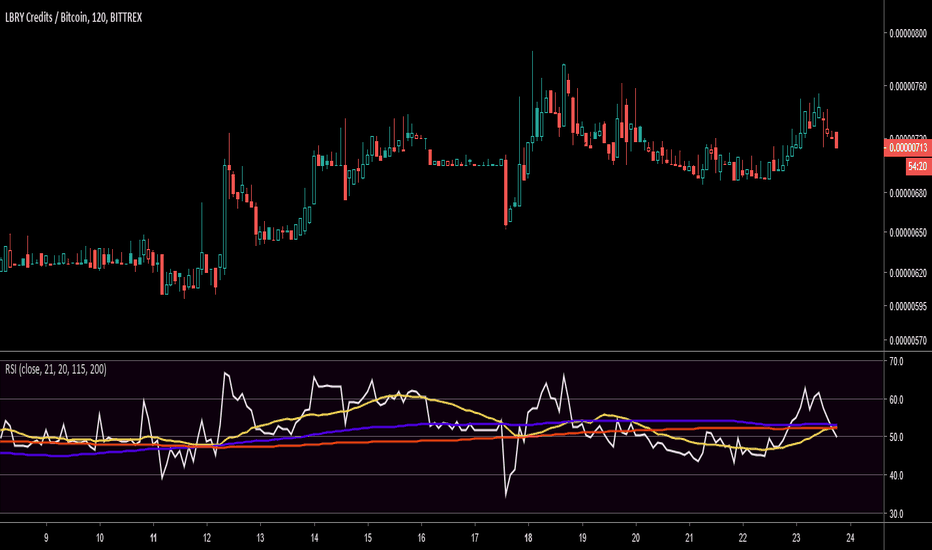This screenshot has width=932, height=550.
Task: Click the RSI (close, 21, 20, 115, 200) indicator label
Action: (x=56, y=369)
